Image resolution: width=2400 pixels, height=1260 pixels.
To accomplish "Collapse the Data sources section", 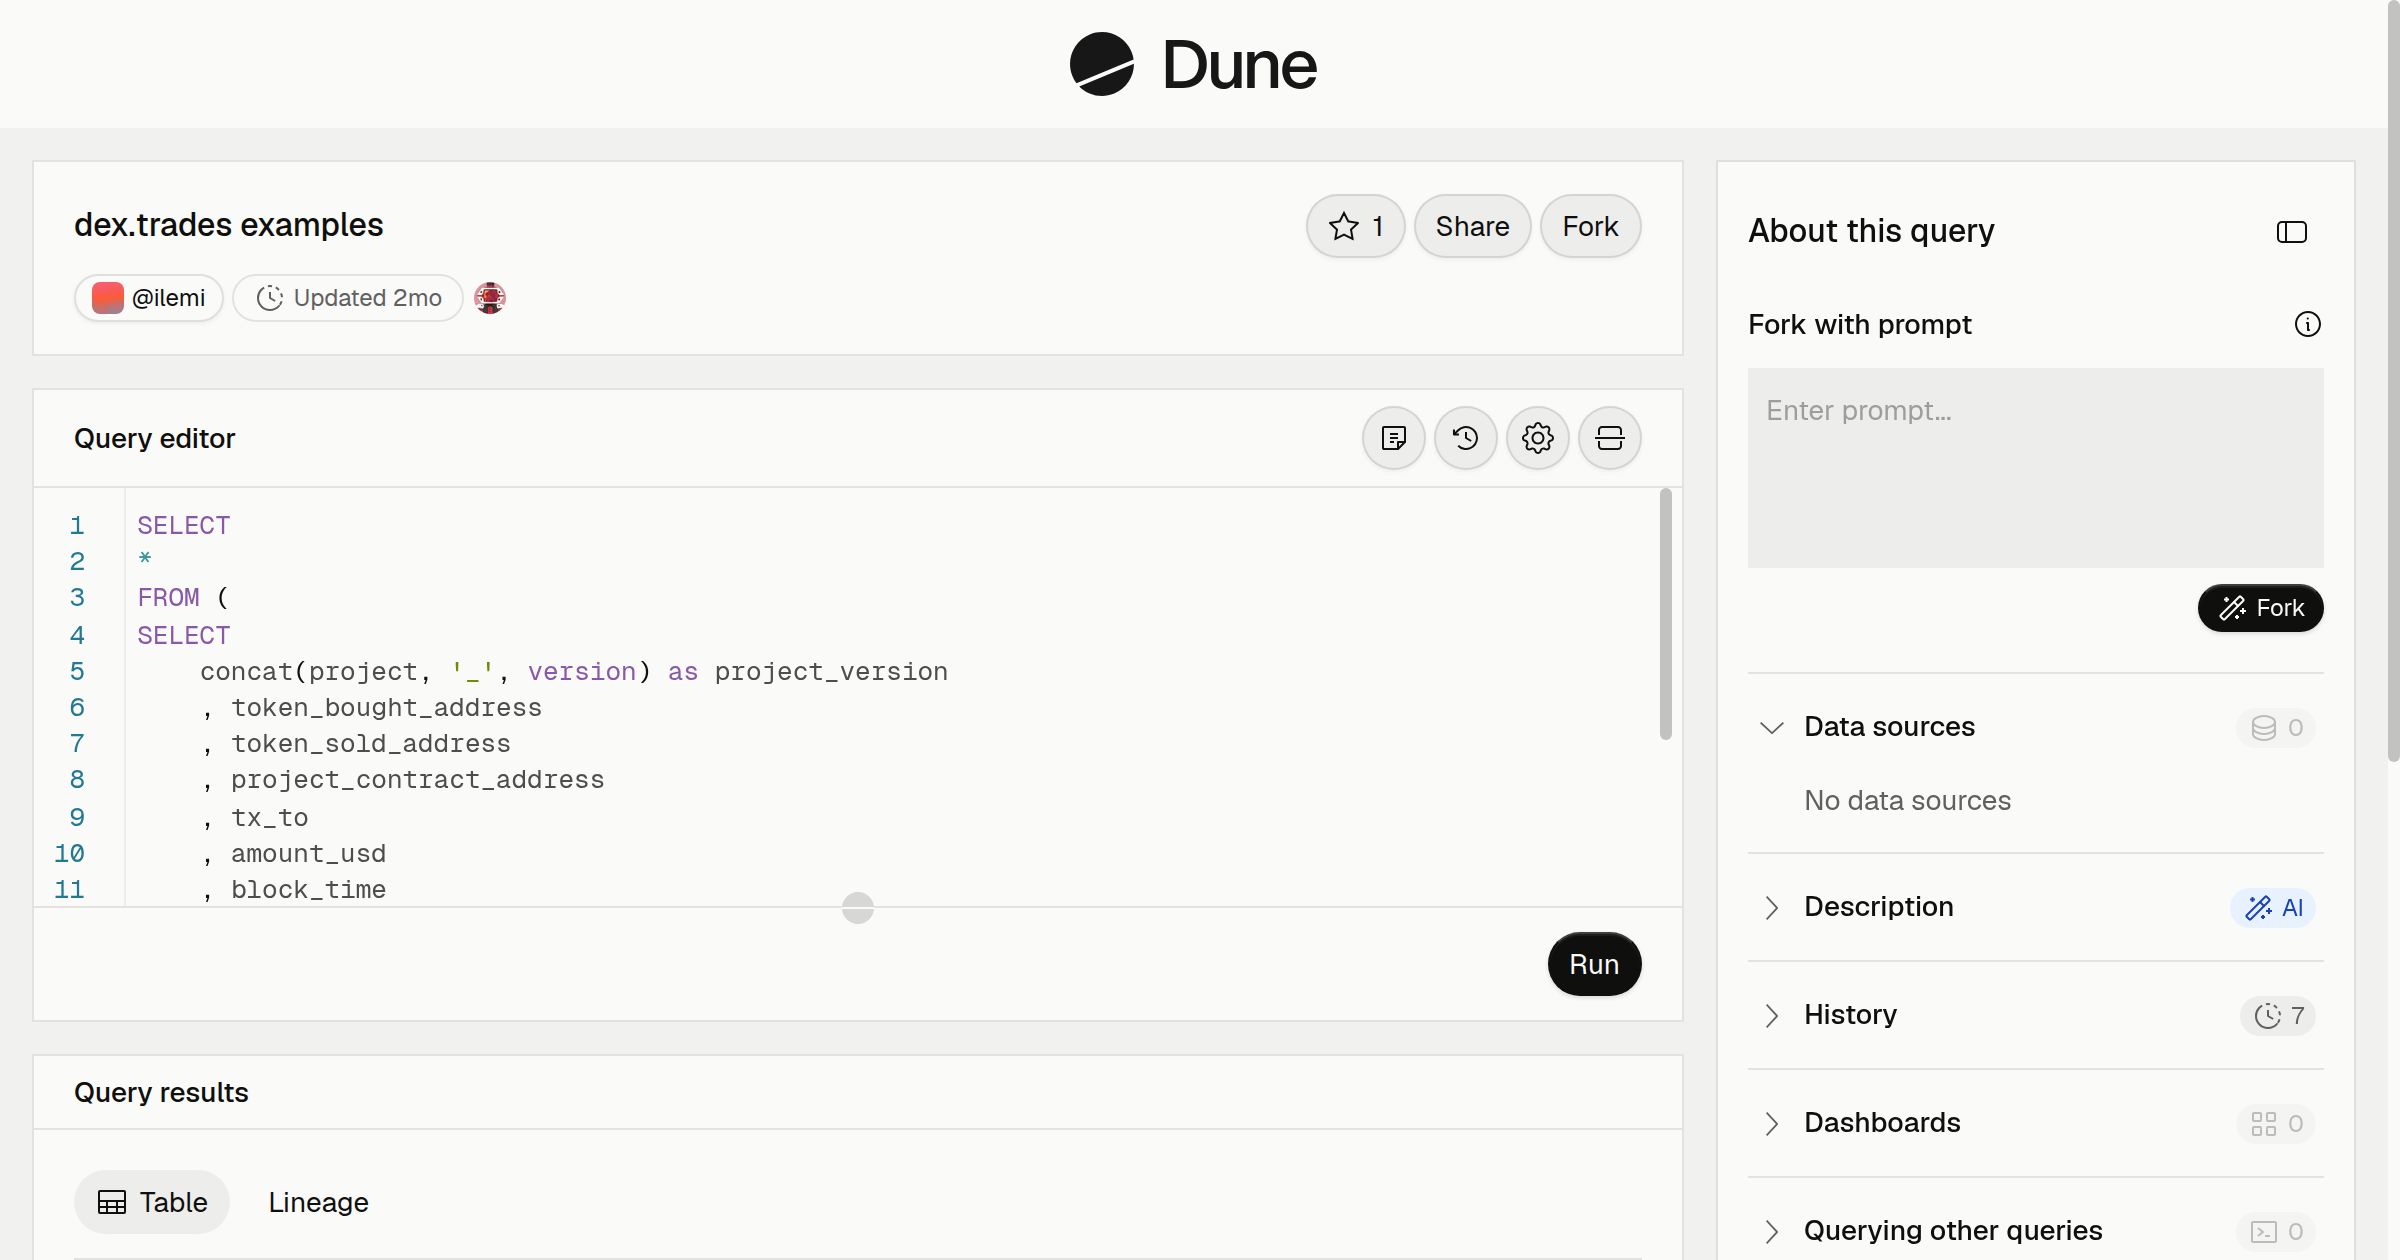I will tap(1771, 727).
